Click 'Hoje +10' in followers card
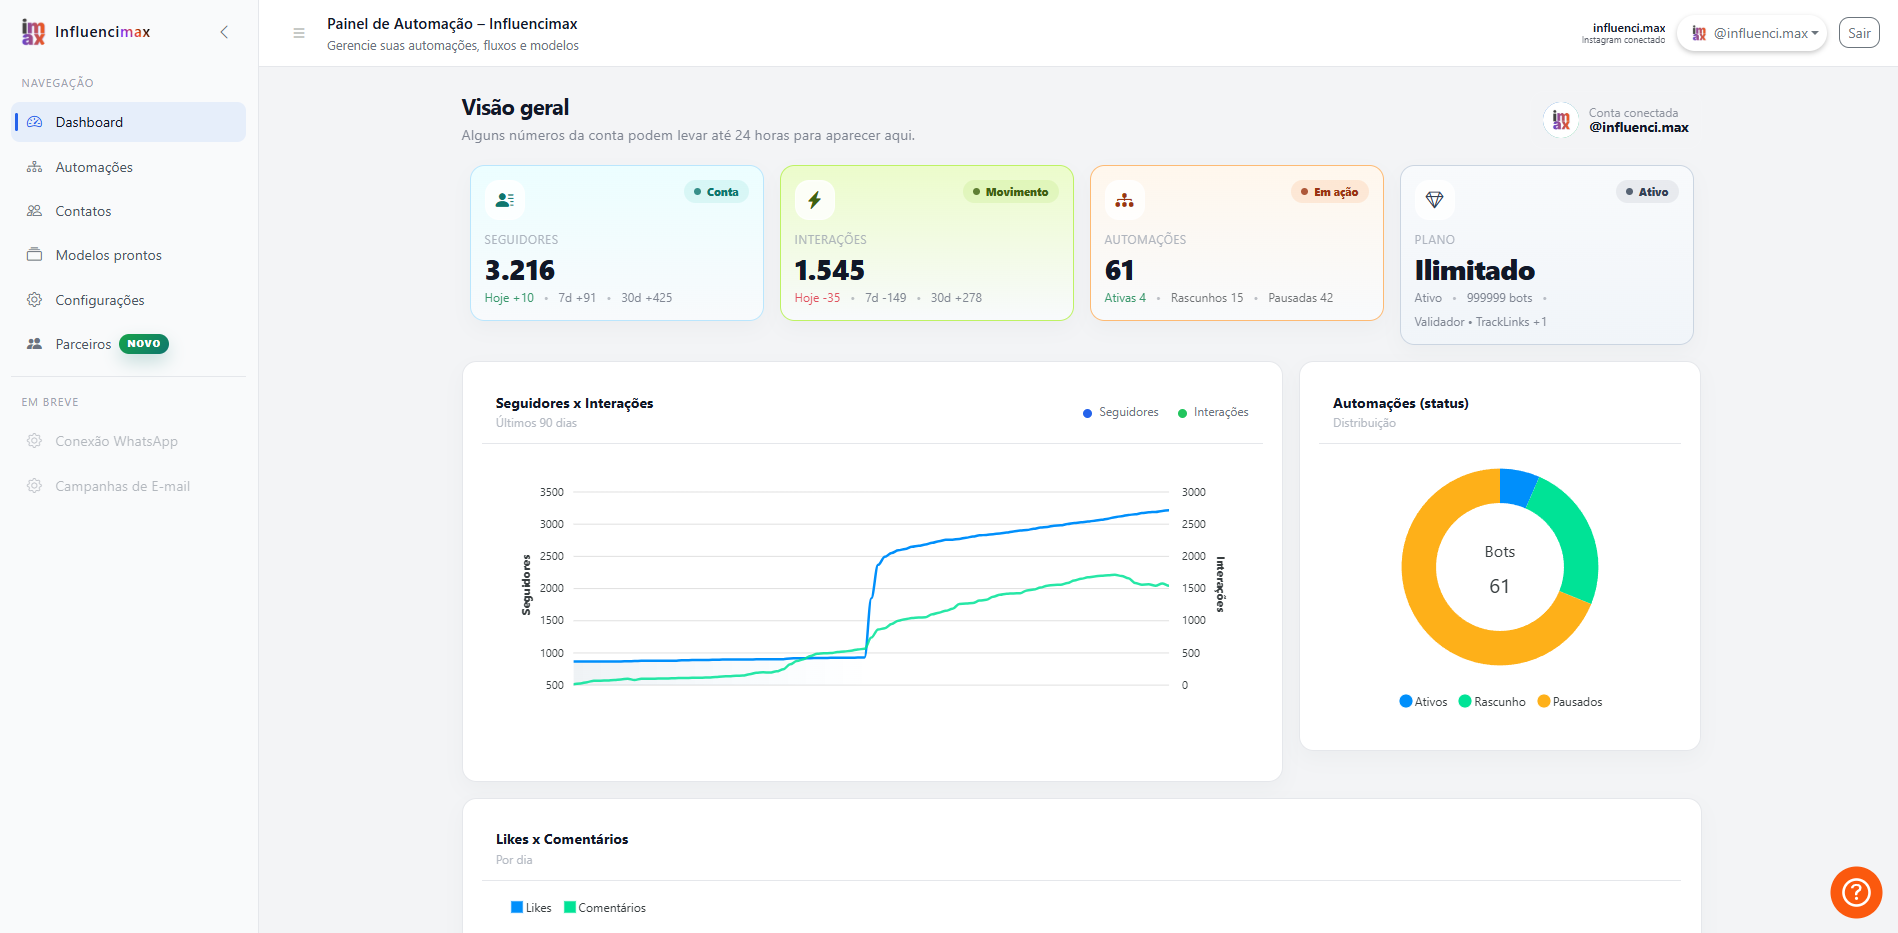The width and height of the screenshot is (1898, 933). pyautogui.click(x=509, y=298)
